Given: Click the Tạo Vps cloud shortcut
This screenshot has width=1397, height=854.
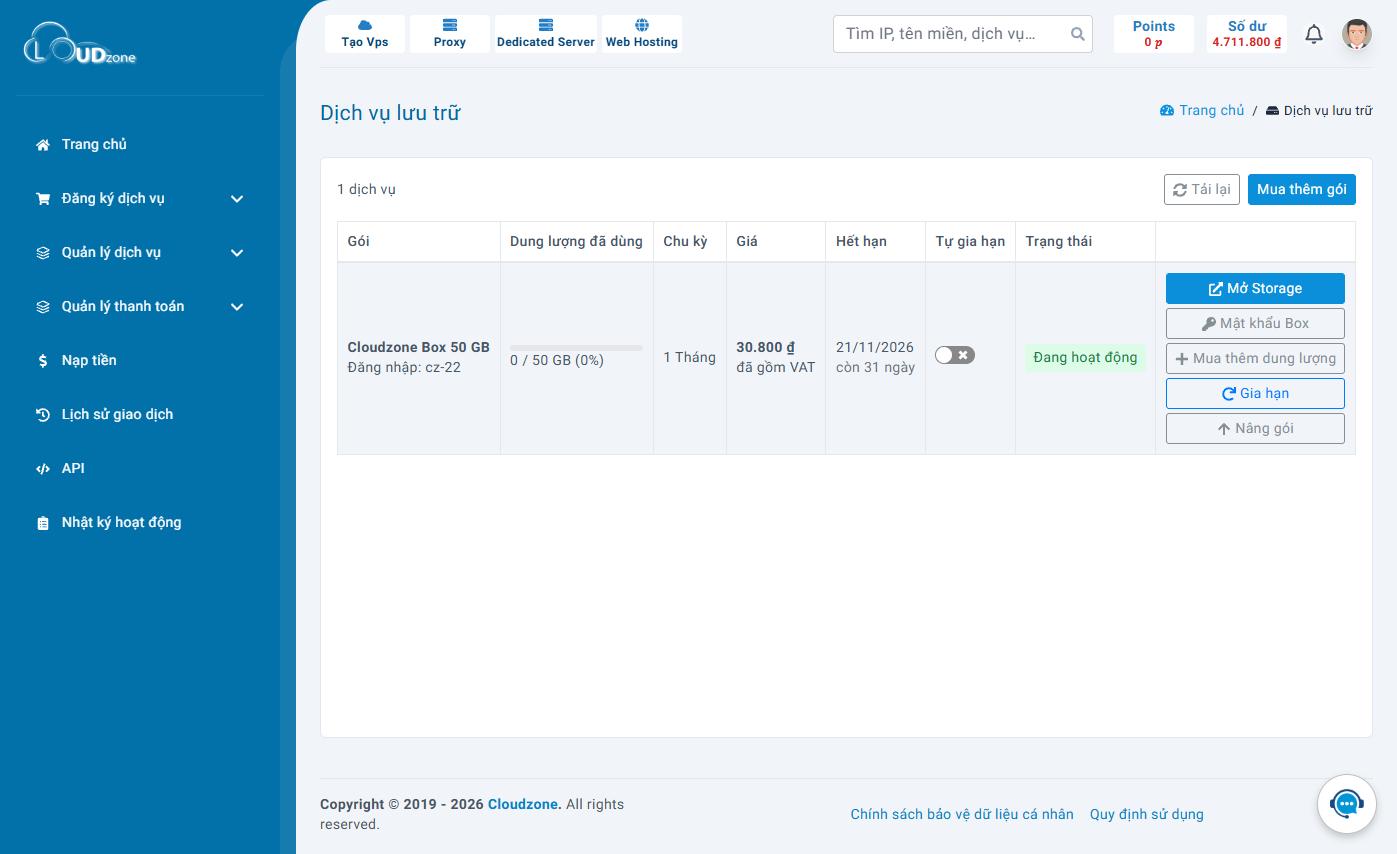Looking at the screenshot, I should coord(365,34).
